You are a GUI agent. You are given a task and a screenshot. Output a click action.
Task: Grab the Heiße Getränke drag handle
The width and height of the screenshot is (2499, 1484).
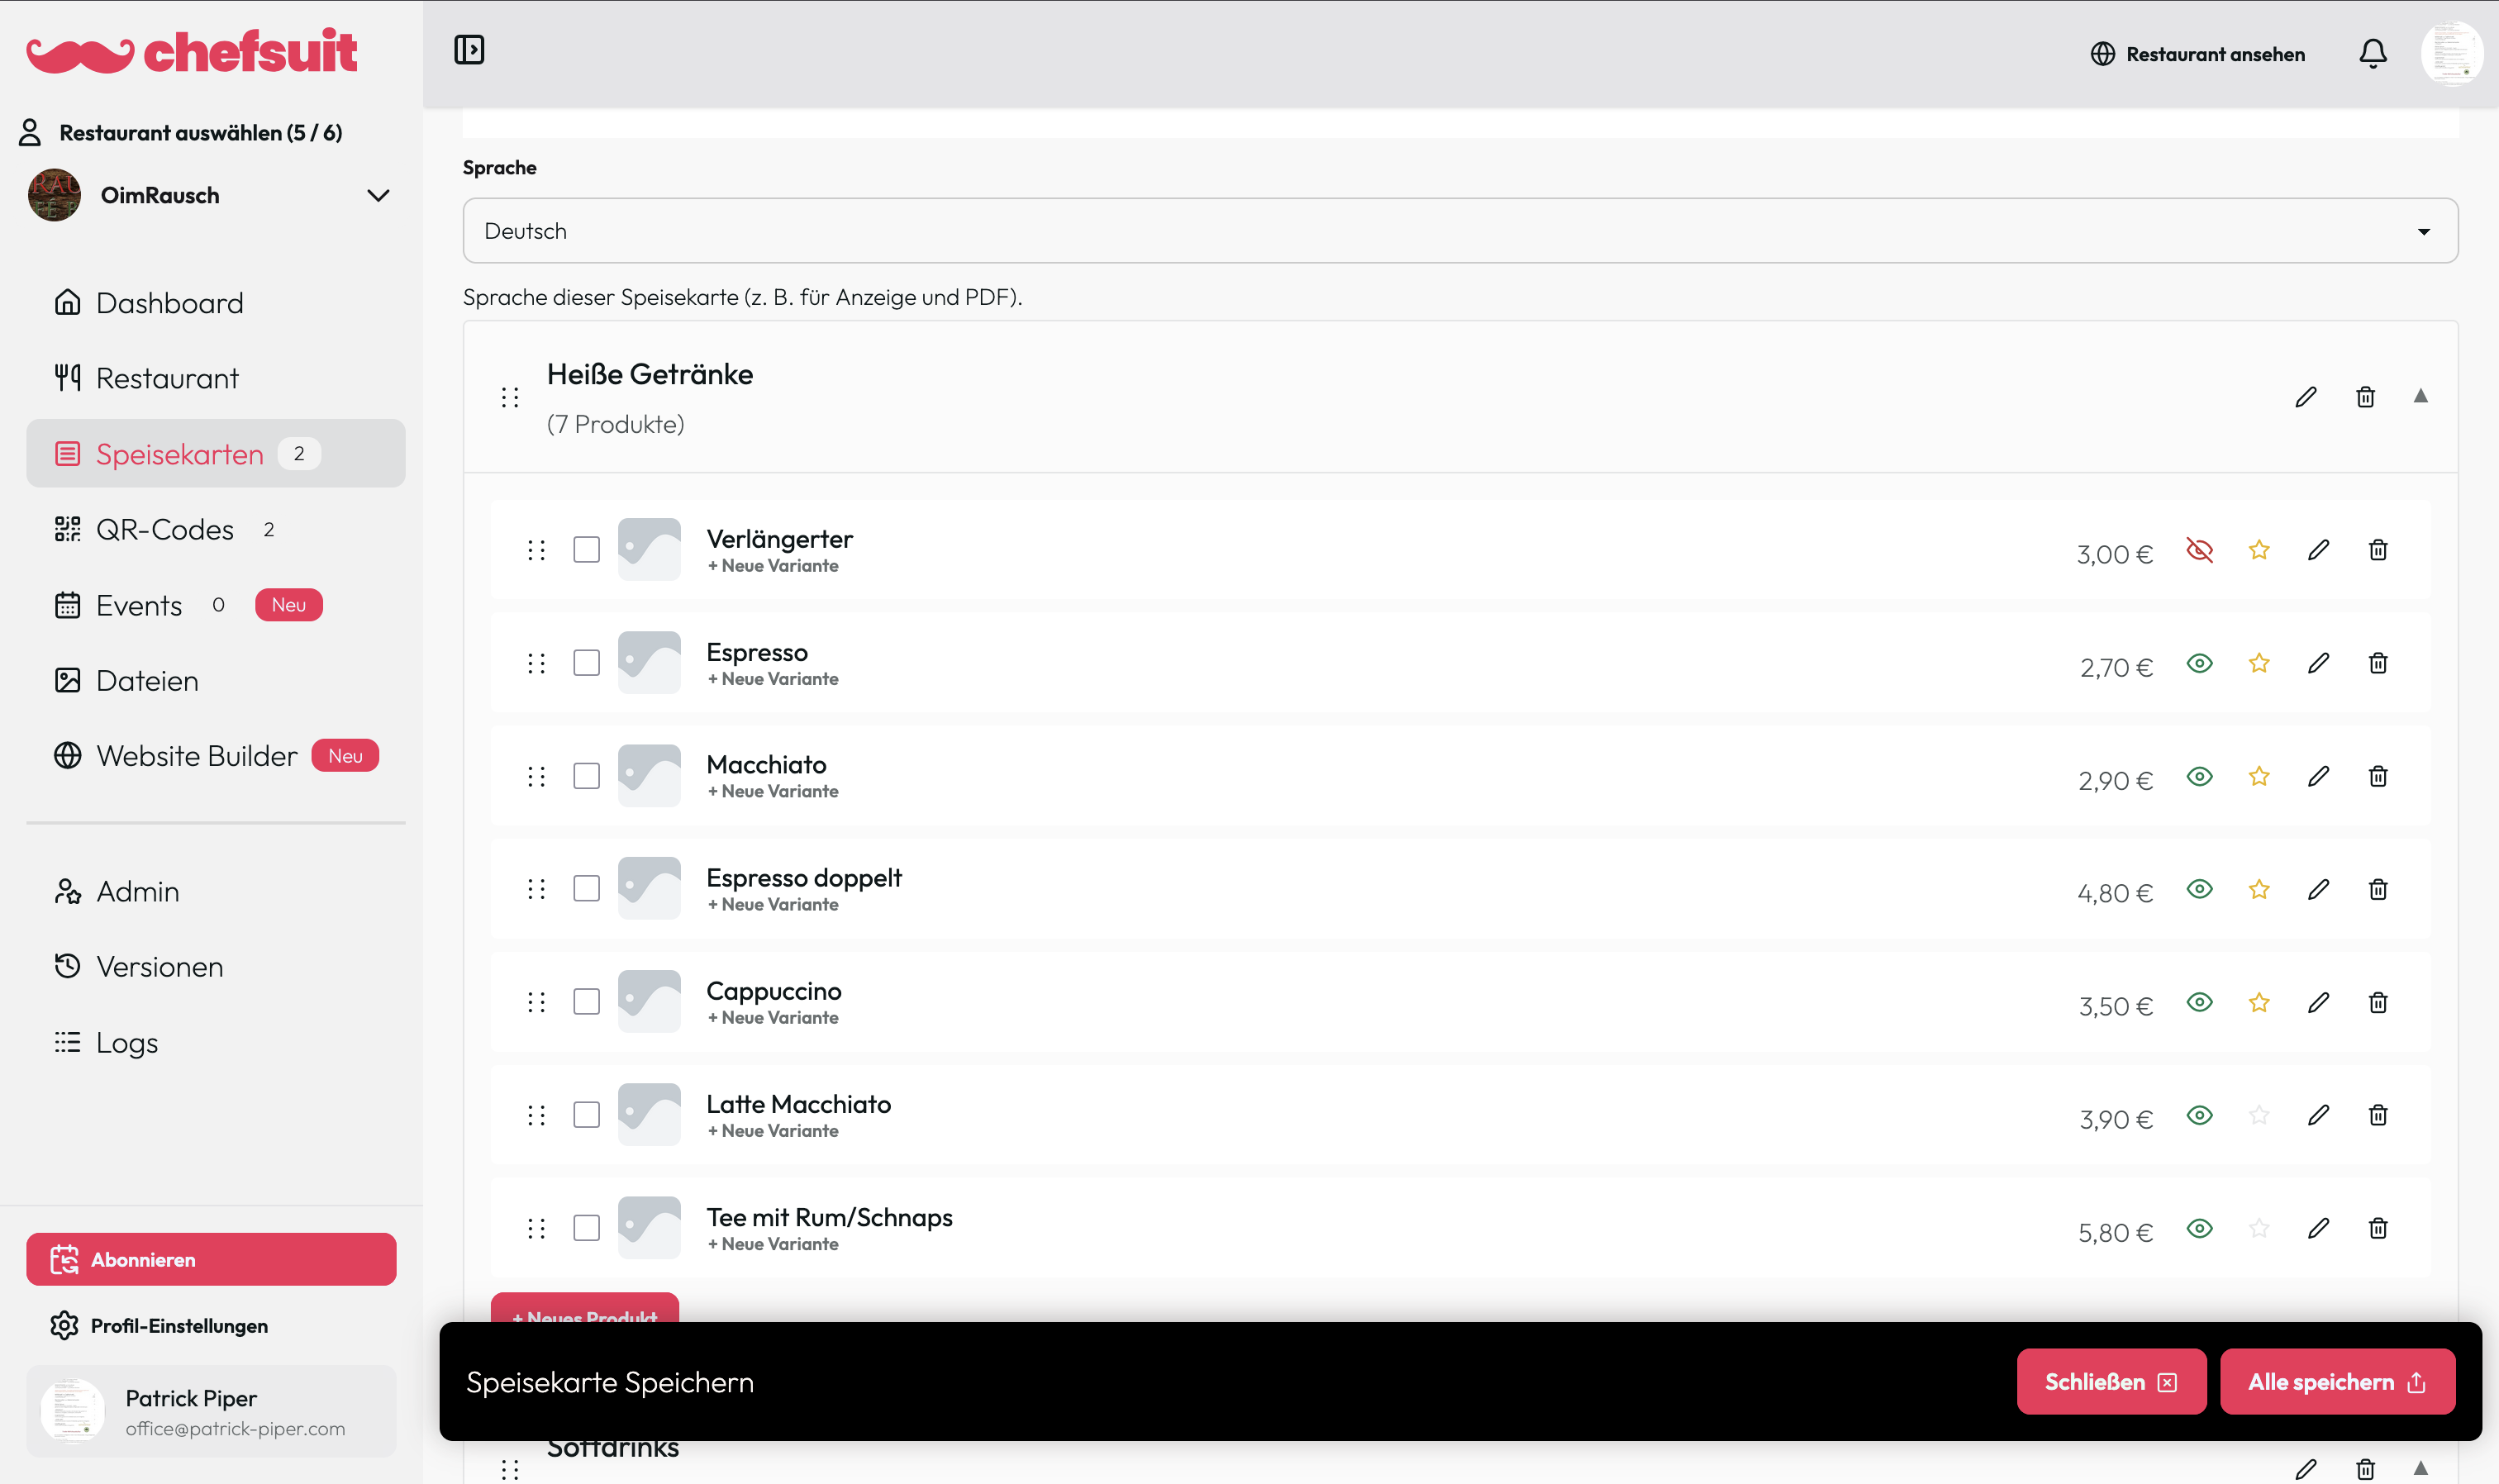pos(510,398)
